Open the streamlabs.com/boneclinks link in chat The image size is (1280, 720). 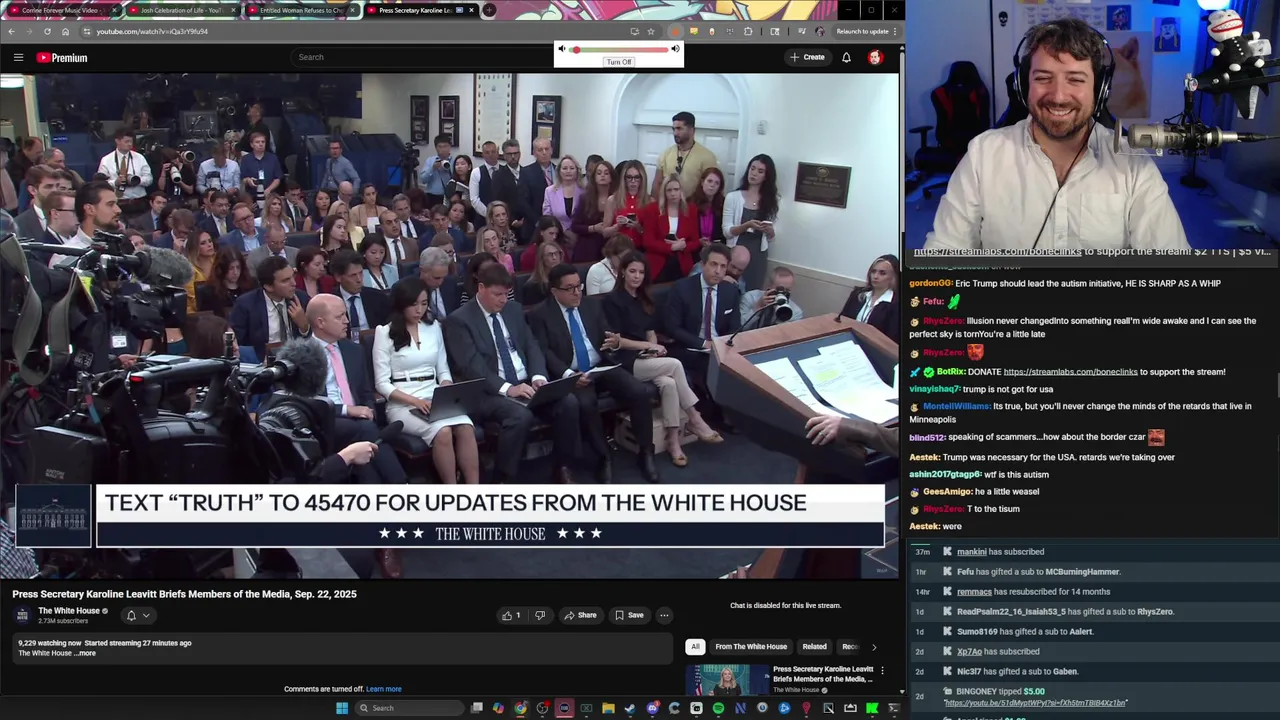pyautogui.click(x=1070, y=372)
